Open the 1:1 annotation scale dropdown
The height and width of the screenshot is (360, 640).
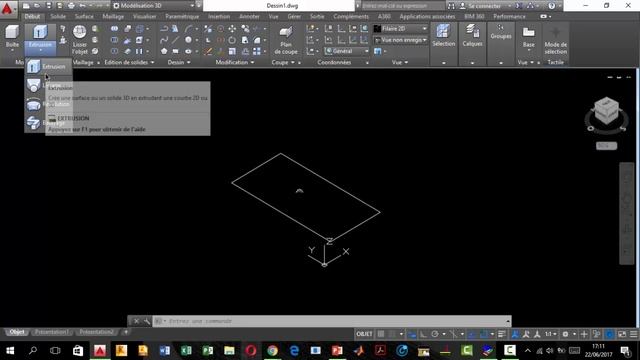point(551,334)
